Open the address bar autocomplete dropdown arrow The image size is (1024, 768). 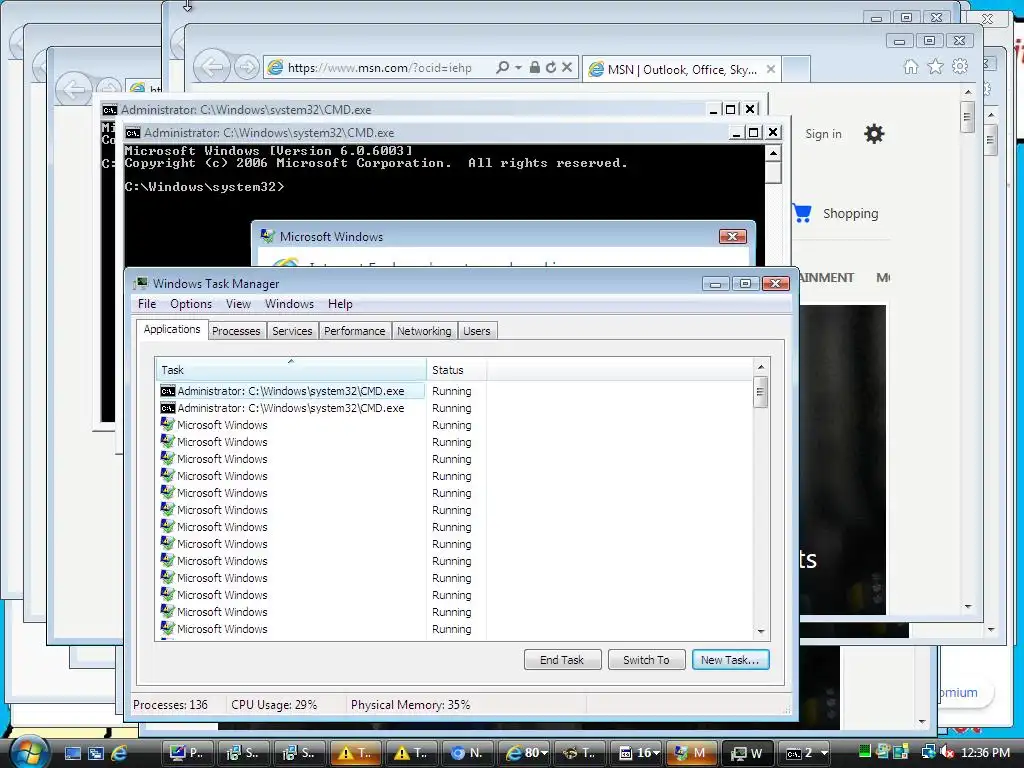pos(518,67)
